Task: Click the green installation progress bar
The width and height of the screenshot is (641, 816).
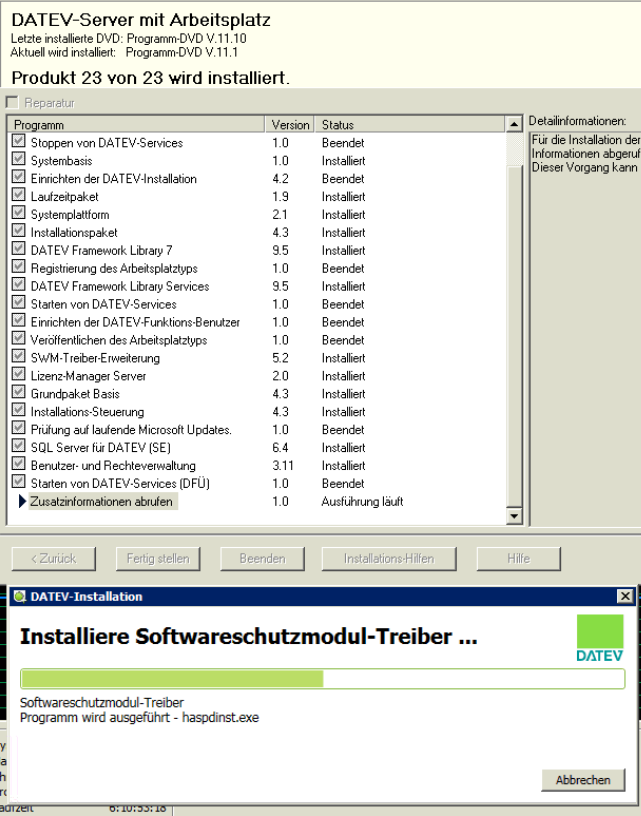Action: click(323, 679)
